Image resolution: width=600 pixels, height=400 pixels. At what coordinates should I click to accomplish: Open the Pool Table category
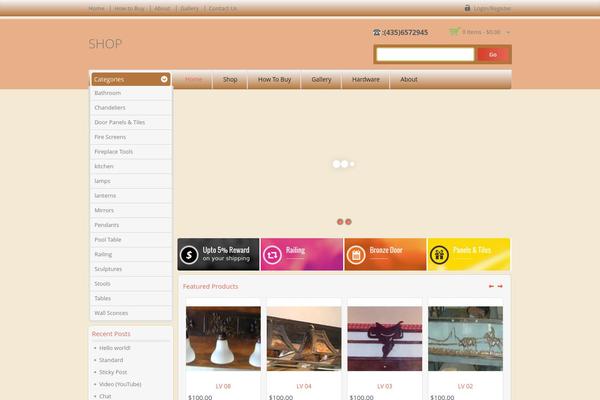pos(131,240)
